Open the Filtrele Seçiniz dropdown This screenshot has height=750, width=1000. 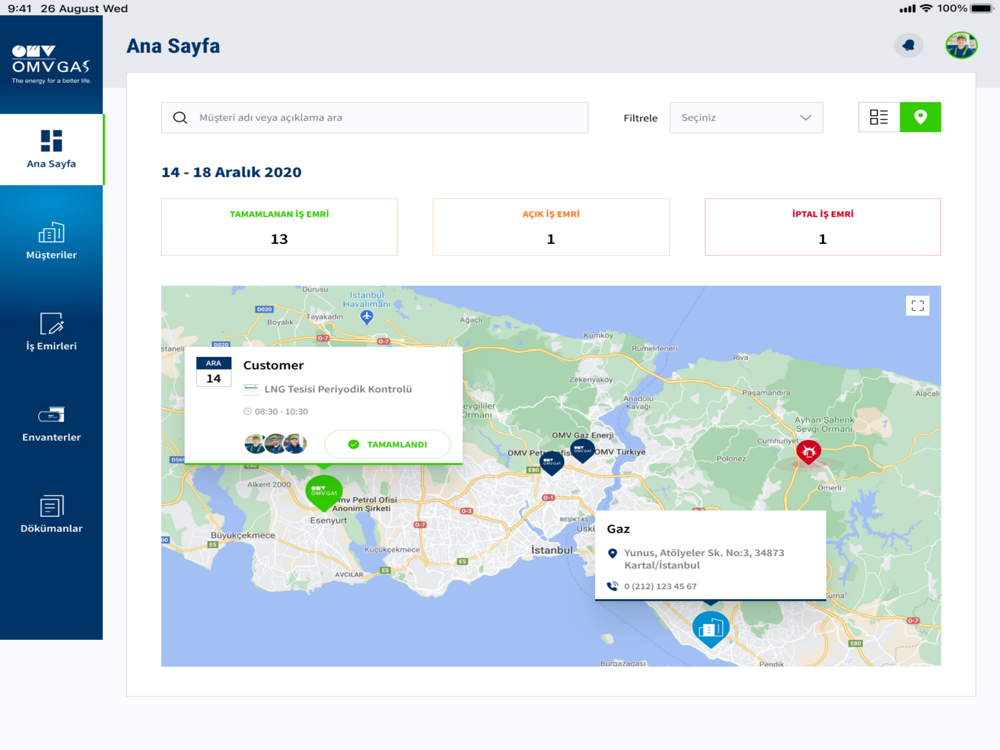click(746, 117)
